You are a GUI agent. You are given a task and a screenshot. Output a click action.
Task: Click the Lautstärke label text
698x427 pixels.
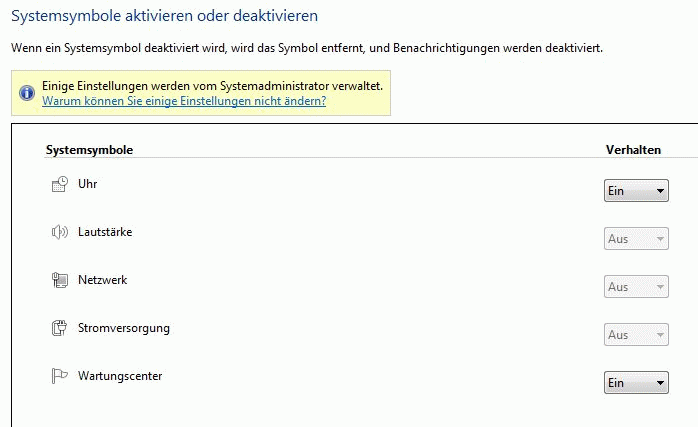[105, 232]
